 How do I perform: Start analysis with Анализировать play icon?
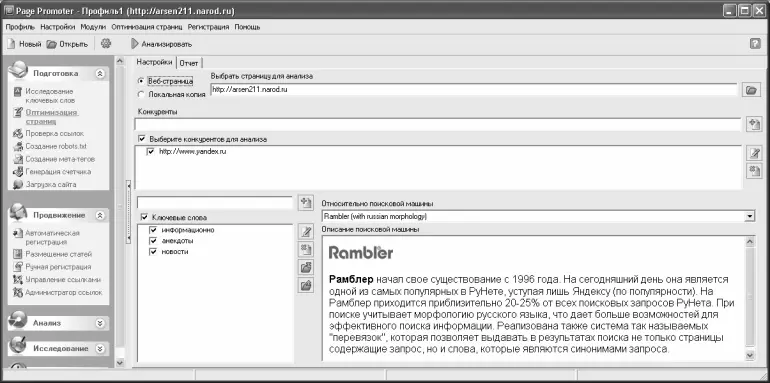[135, 44]
